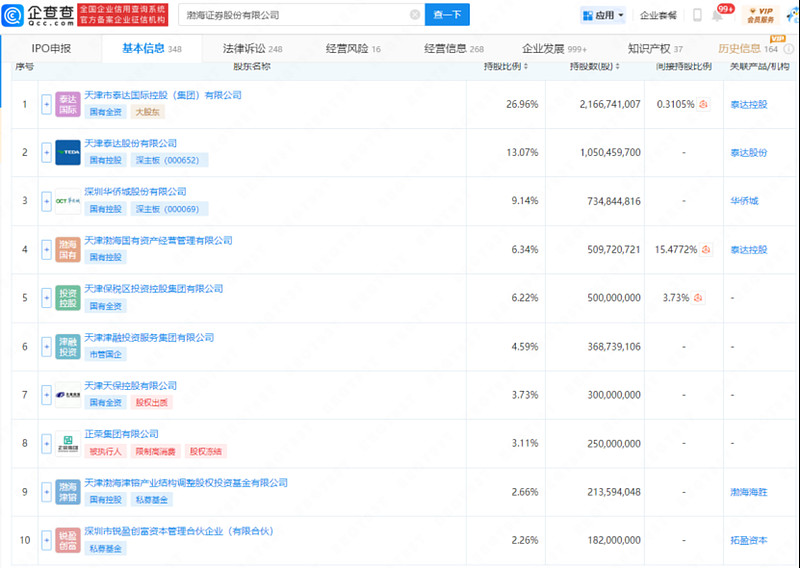Expand row 7 天津天保控股 with plus button
Screen dimensions: 800x568
click(x=46, y=395)
